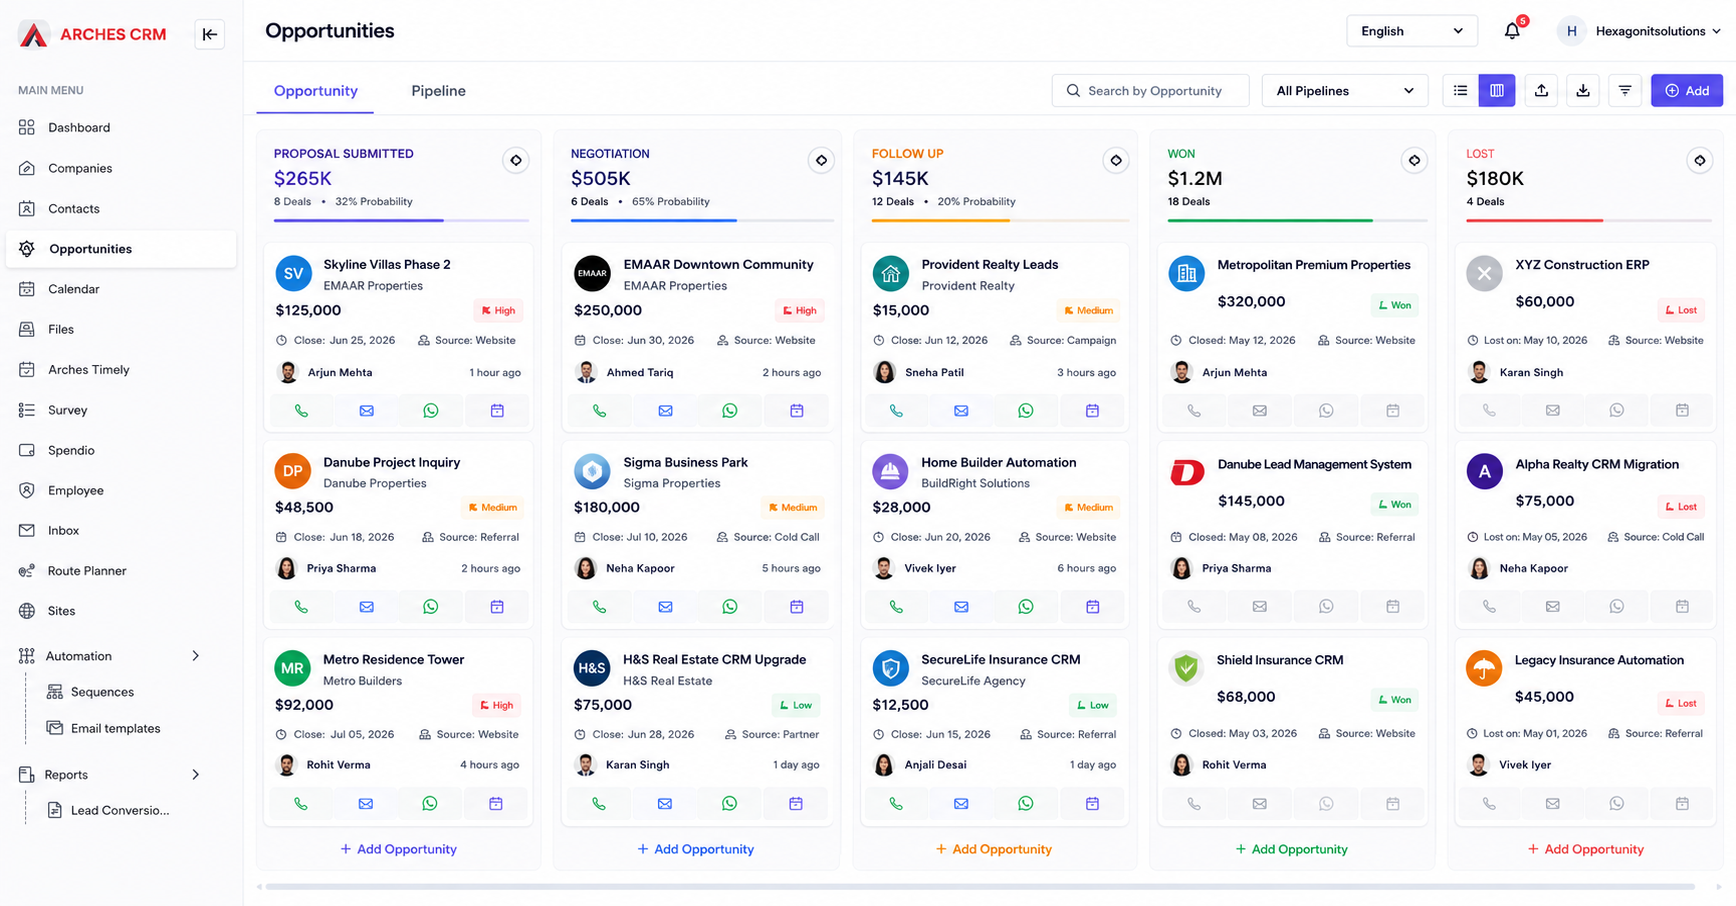
Task: Open notifications bell
Action: [x=1512, y=31]
